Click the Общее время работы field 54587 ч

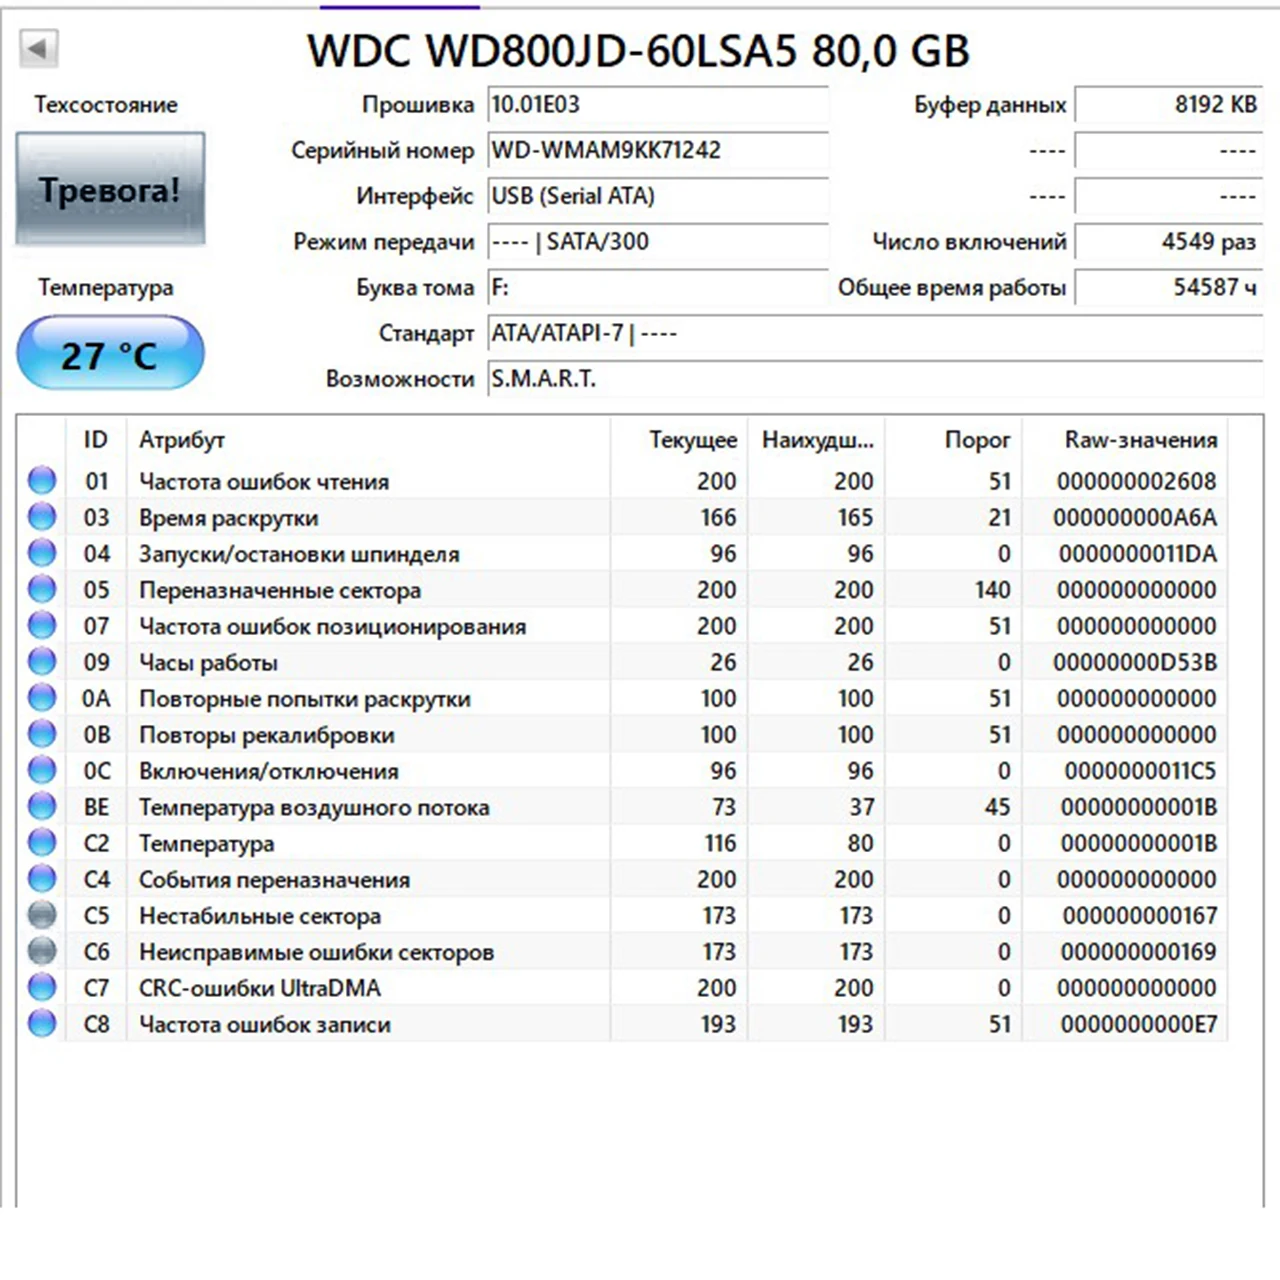coord(1168,288)
